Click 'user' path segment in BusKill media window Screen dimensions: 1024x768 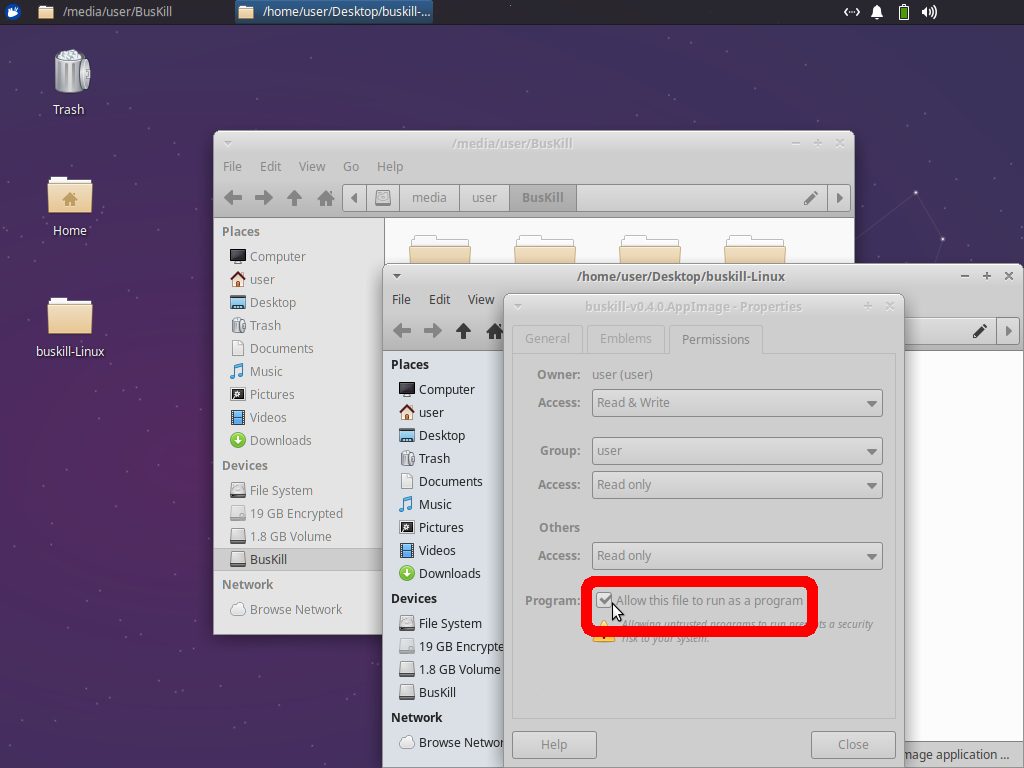pos(484,198)
